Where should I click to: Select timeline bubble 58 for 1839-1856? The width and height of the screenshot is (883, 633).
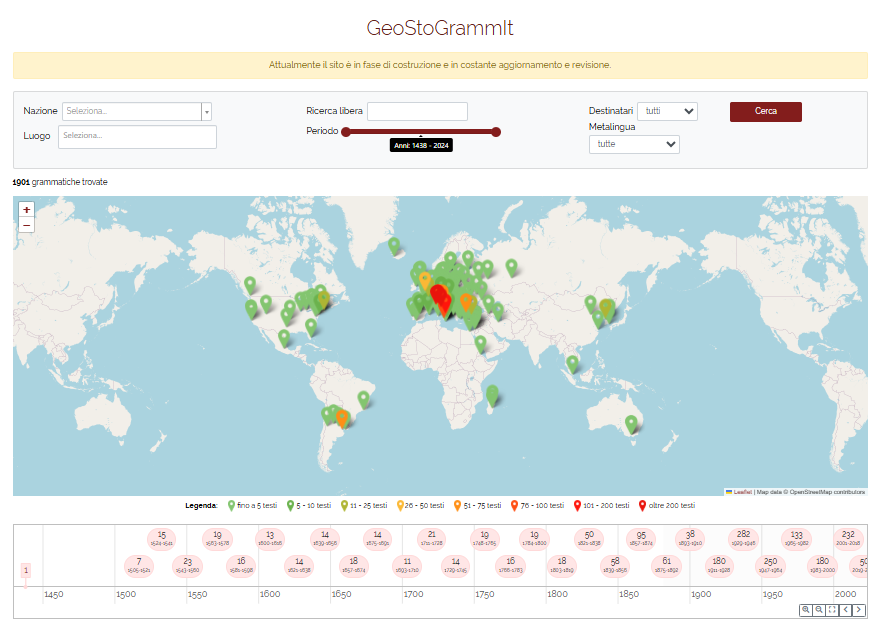(615, 565)
